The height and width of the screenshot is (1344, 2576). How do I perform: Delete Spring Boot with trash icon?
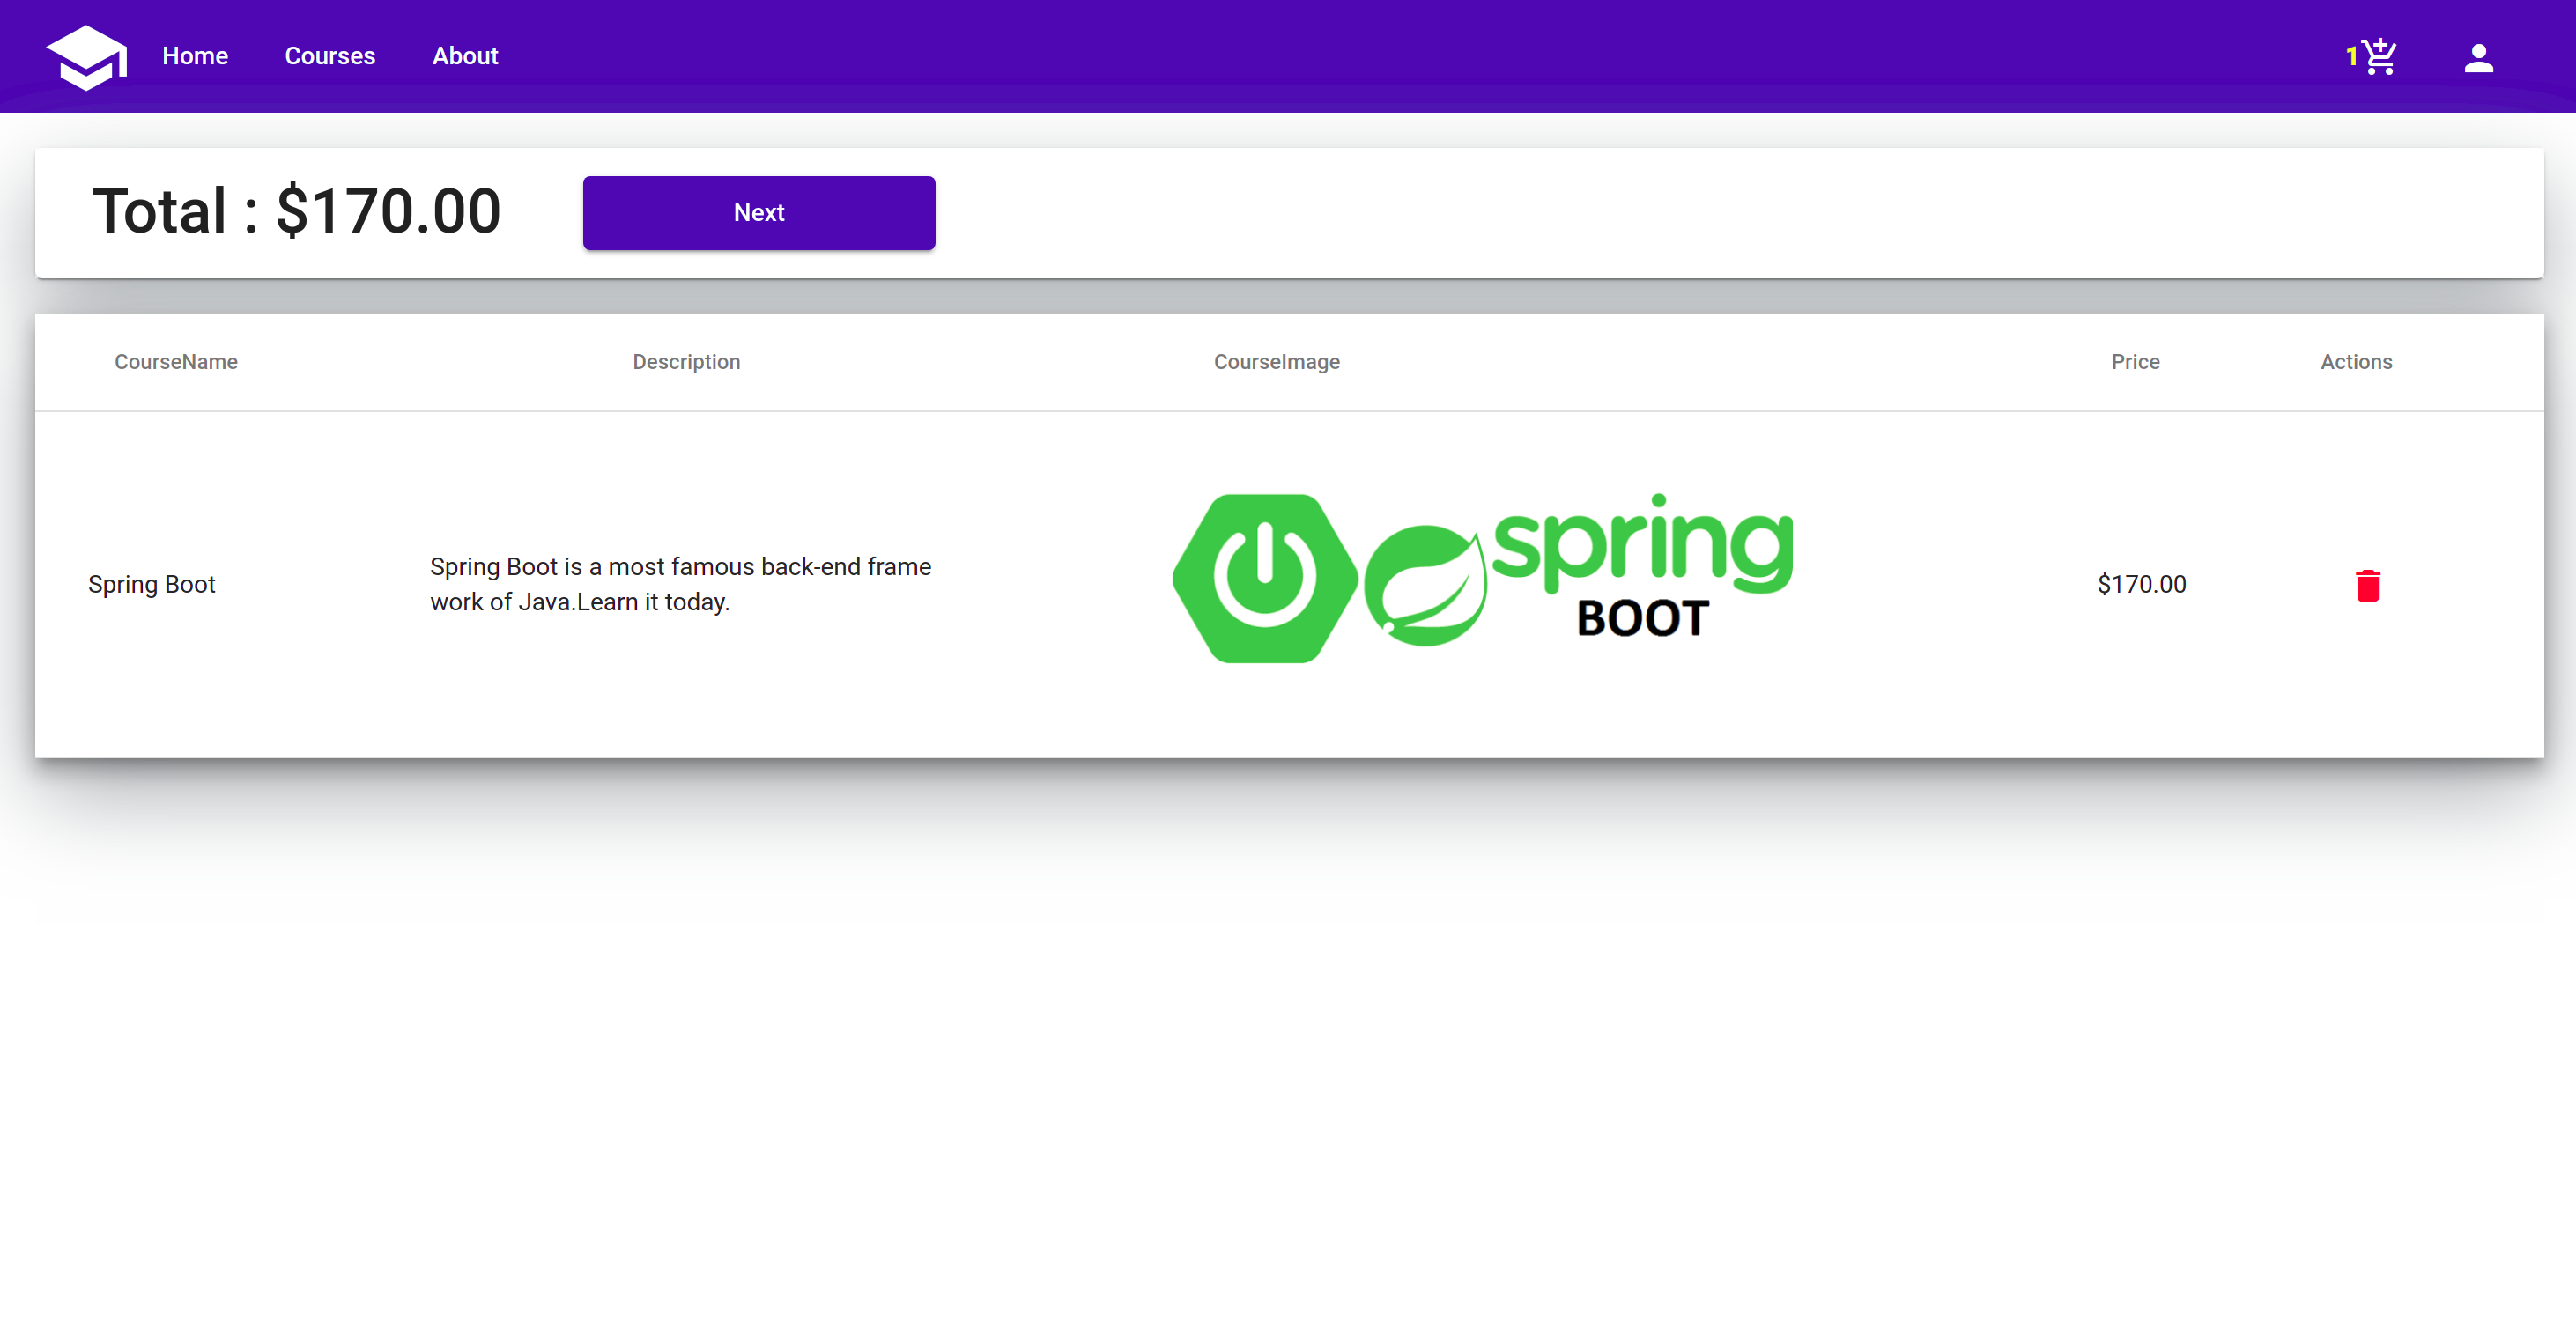coord(2367,585)
